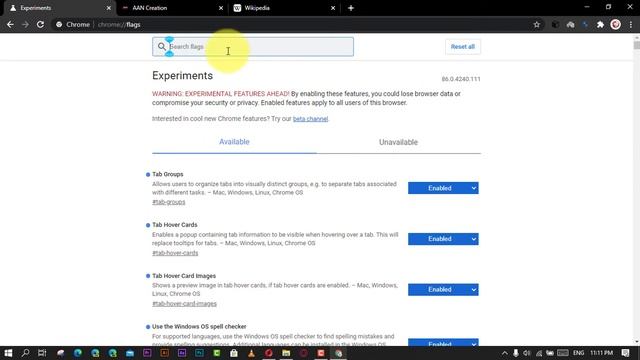Viewport: 640px width, 360px height.
Task: Click the version number 86.0.4240.111
Action: pos(461,79)
